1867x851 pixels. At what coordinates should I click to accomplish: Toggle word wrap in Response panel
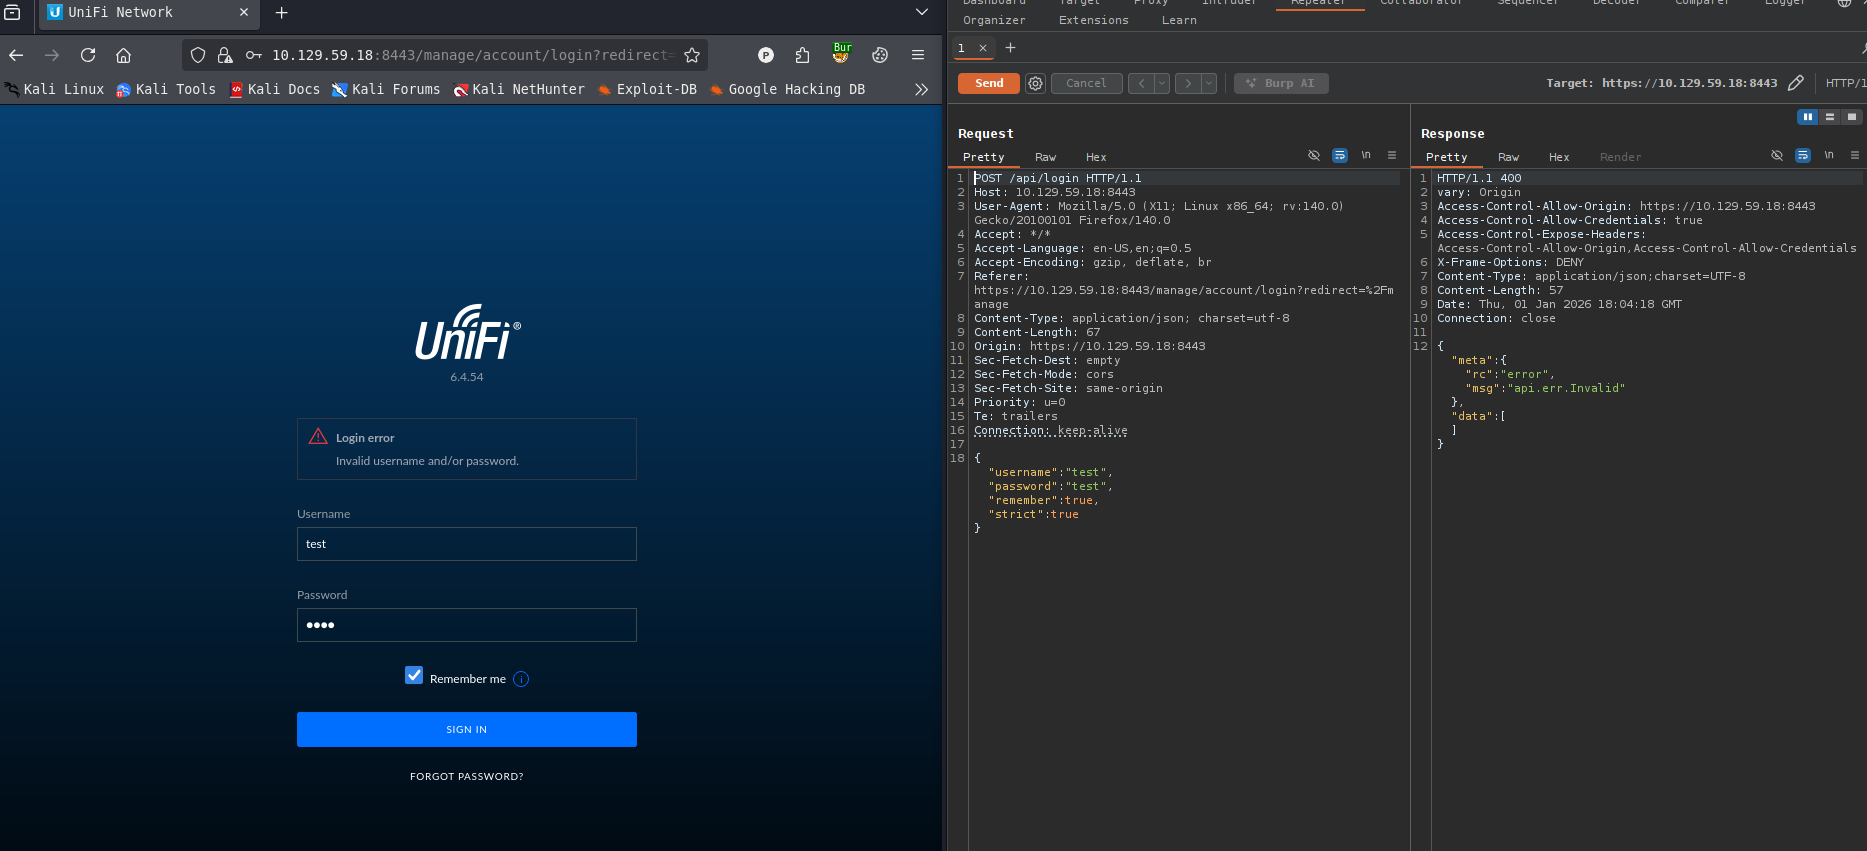point(1803,155)
